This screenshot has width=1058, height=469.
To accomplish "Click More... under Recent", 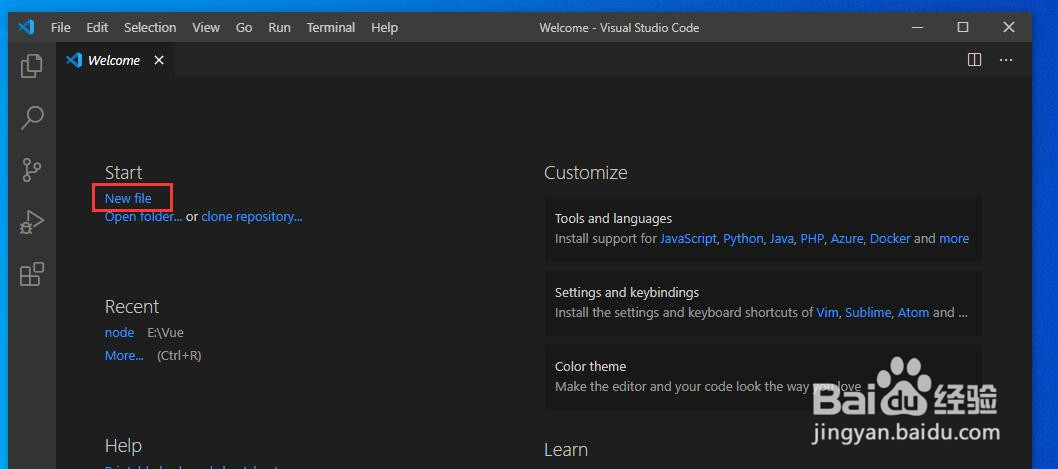I will pyautogui.click(x=124, y=356).
